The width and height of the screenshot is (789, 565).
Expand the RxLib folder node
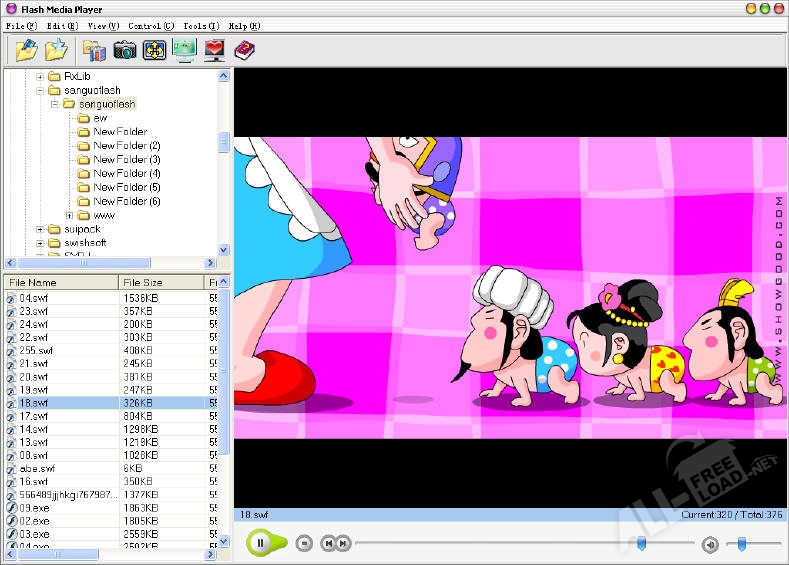(41, 76)
